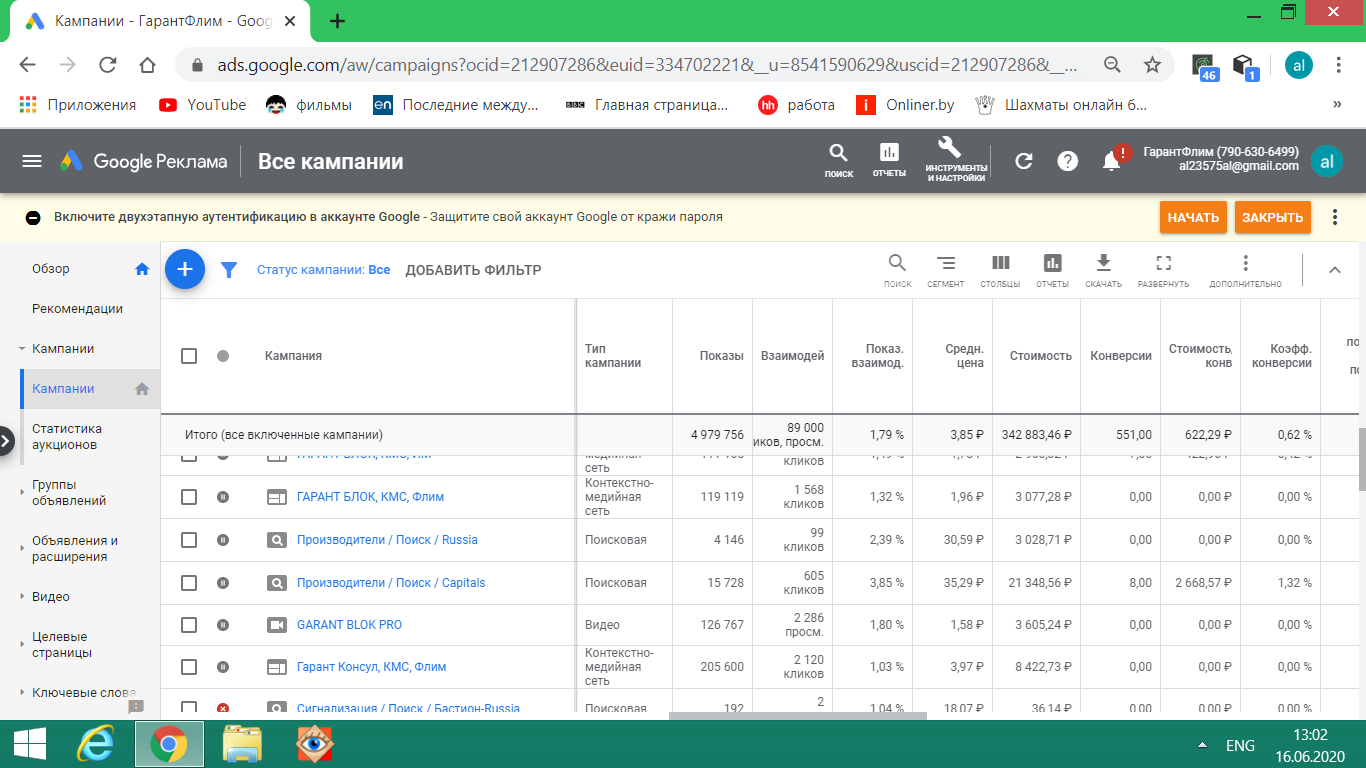
Task: Click the Обзор home icon
Action: 142,269
